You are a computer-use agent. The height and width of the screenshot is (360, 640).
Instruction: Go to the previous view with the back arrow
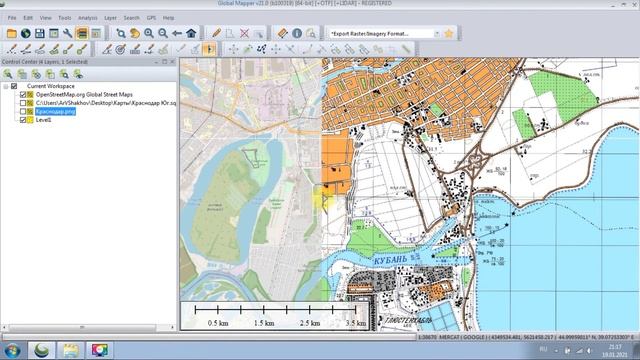[177, 33]
